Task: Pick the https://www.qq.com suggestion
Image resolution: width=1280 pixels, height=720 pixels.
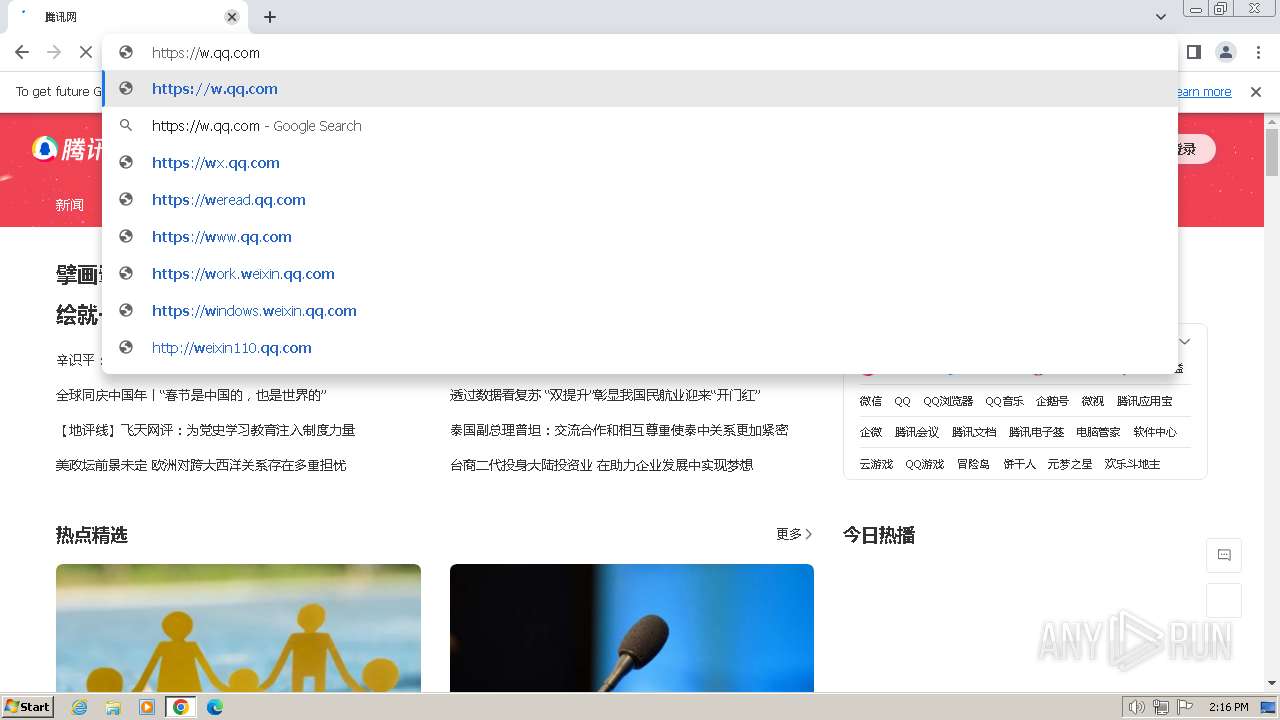Action: [640, 237]
